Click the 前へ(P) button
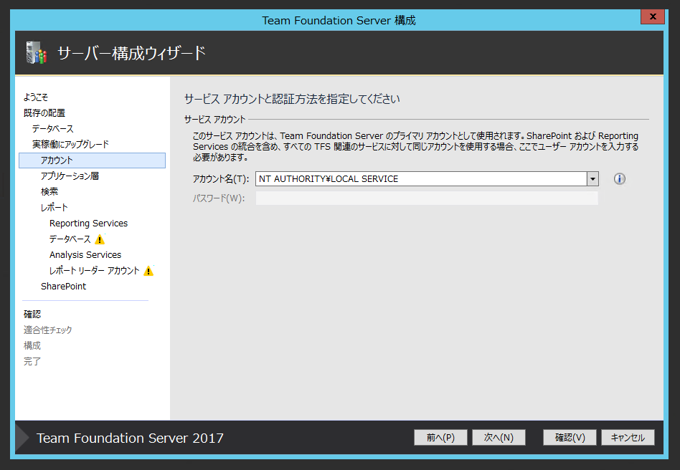 [440, 437]
